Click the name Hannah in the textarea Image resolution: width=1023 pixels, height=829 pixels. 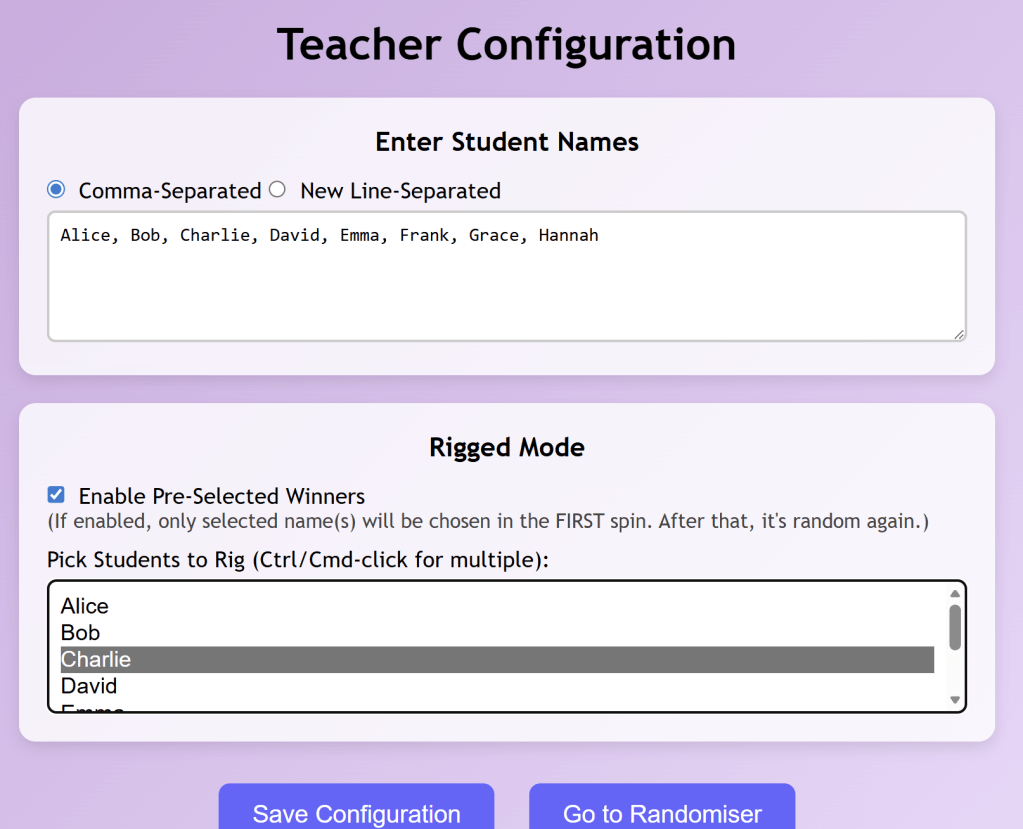[568, 236]
